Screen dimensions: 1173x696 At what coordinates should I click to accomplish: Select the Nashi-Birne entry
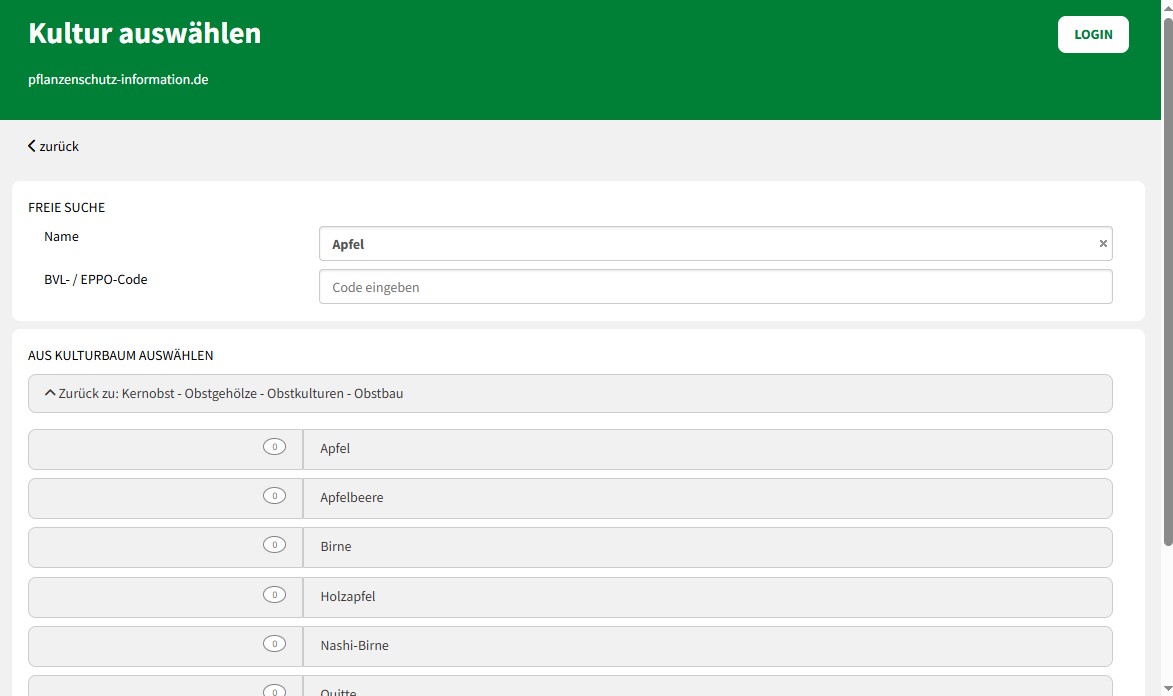706,646
